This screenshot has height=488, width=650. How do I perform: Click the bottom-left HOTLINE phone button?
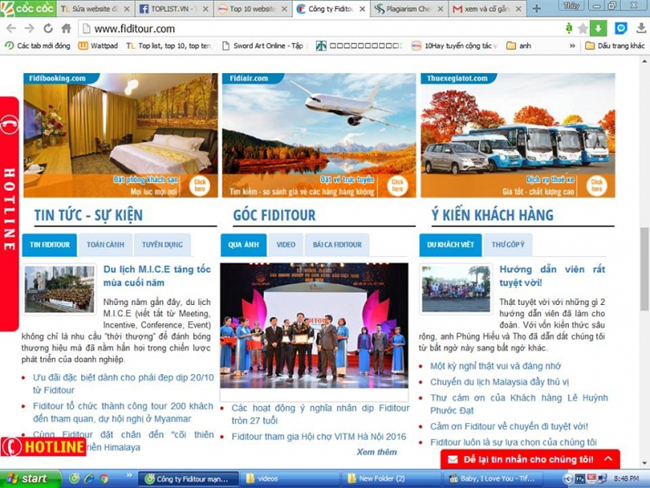coord(43,447)
